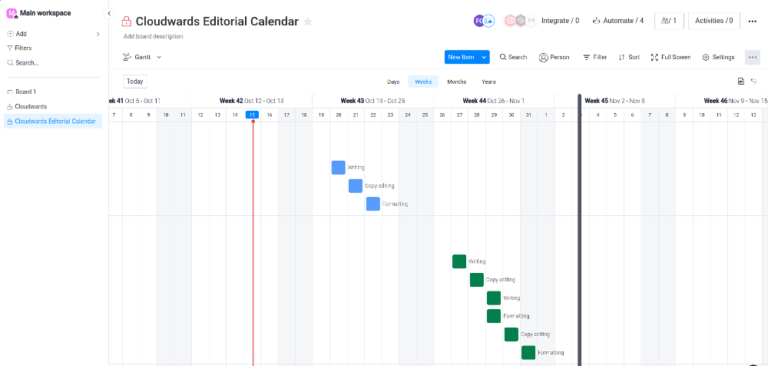The height and width of the screenshot is (366, 768).
Task: Filter by Person
Action: point(554,57)
